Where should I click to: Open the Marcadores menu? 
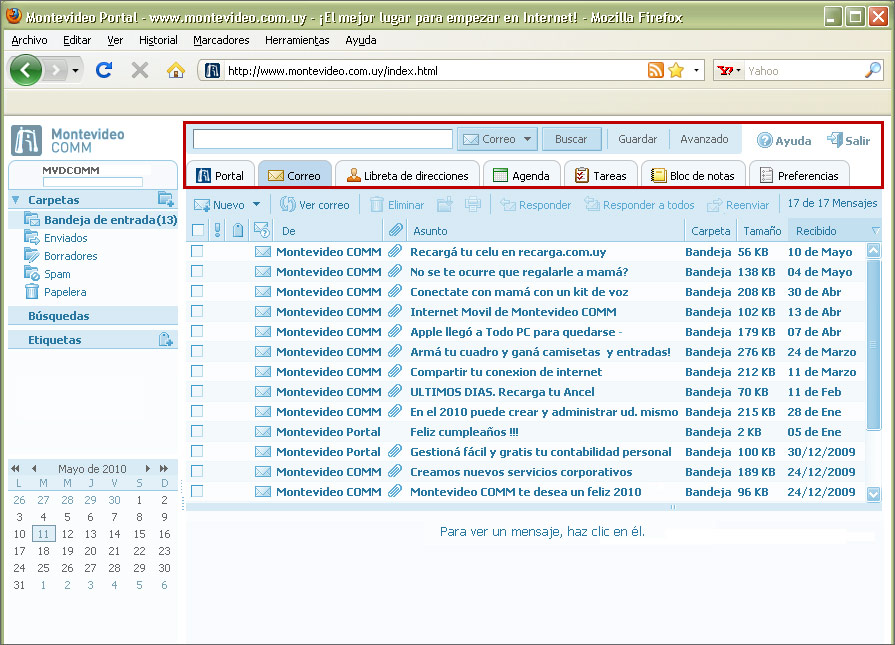click(221, 40)
